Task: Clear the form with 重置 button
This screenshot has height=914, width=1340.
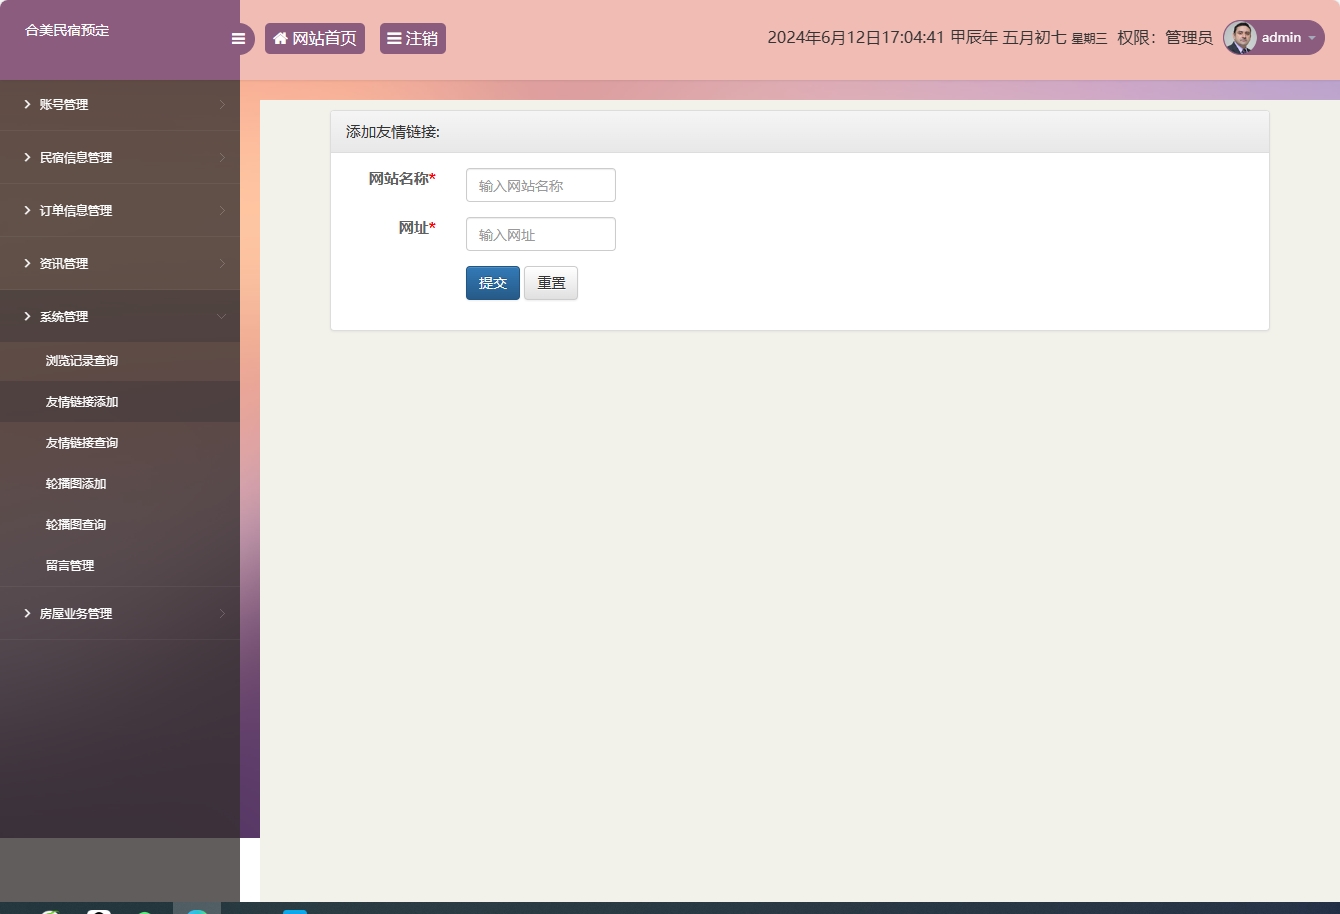Action: [x=551, y=283]
